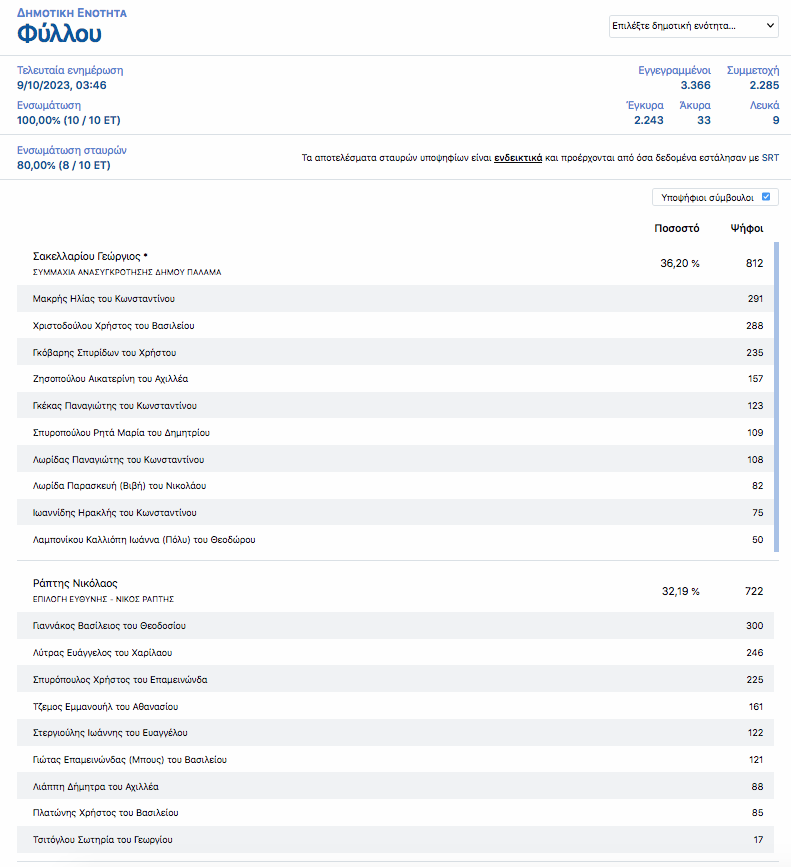Toggle the 'Υποψήφιοι σύμβουλοι' checkbox

point(765,198)
